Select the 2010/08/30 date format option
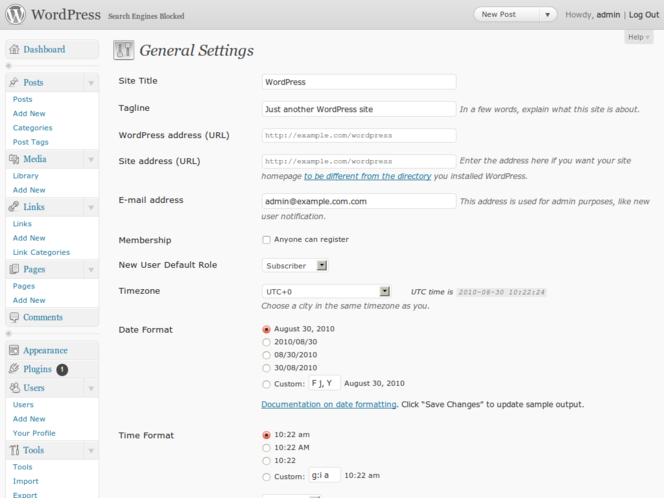 point(266,342)
